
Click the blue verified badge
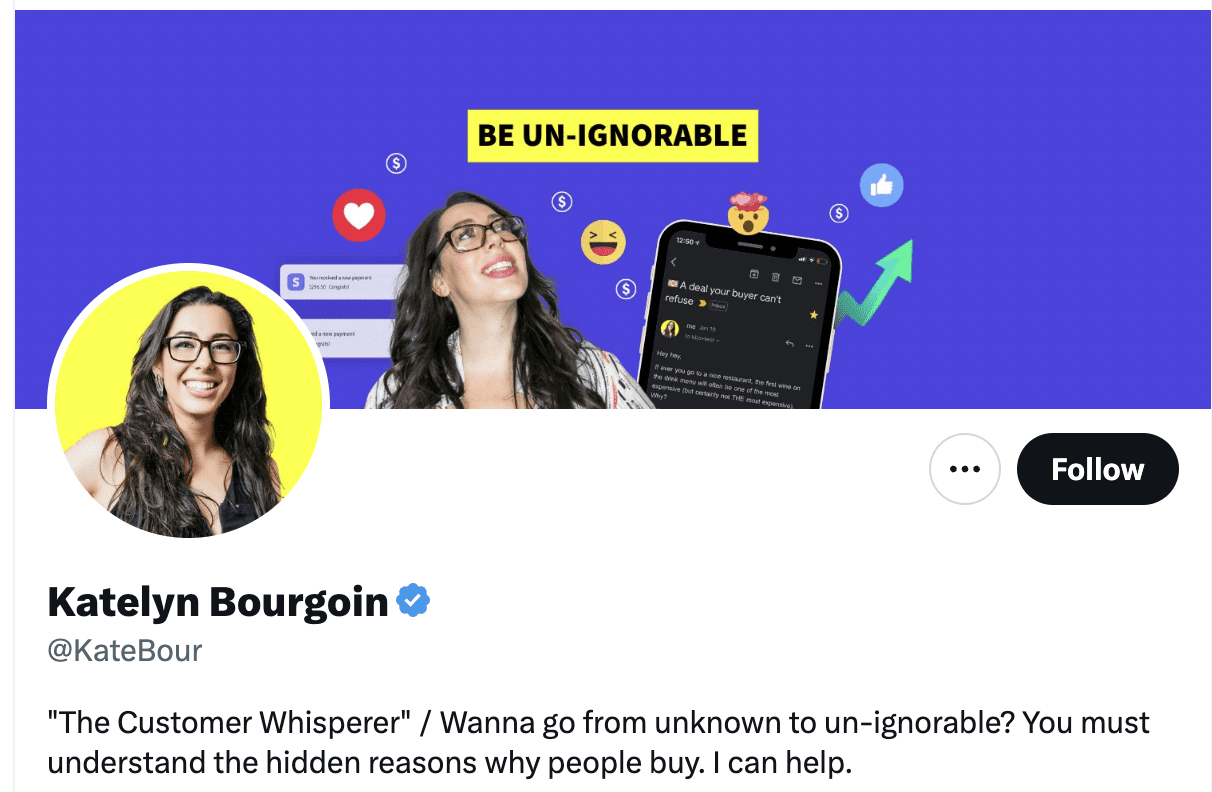click(413, 600)
